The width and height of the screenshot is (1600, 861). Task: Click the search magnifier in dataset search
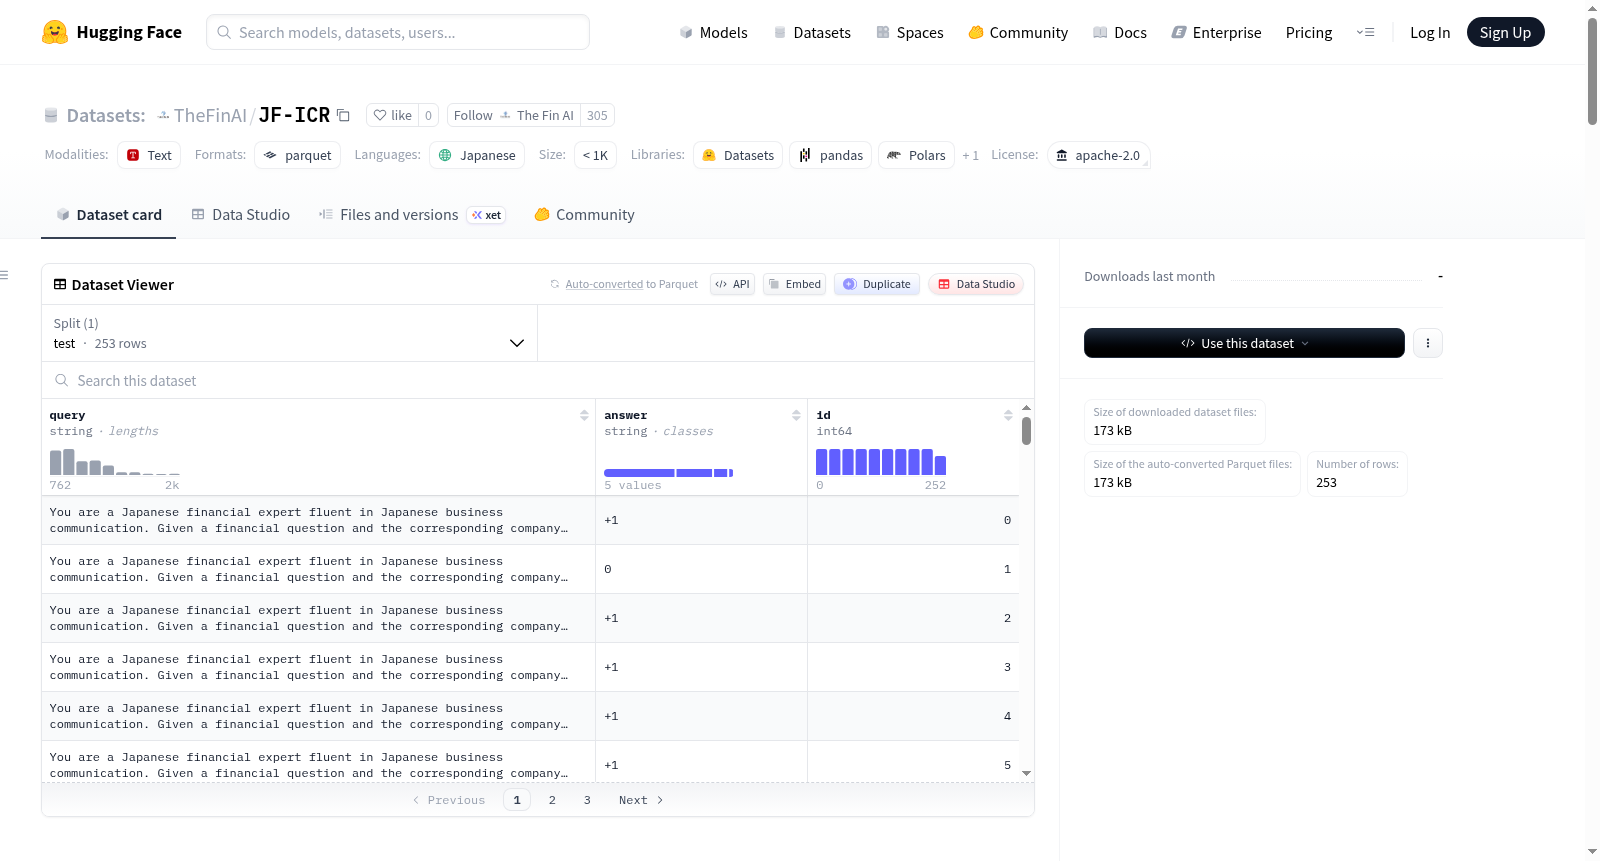tap(62, 380)
